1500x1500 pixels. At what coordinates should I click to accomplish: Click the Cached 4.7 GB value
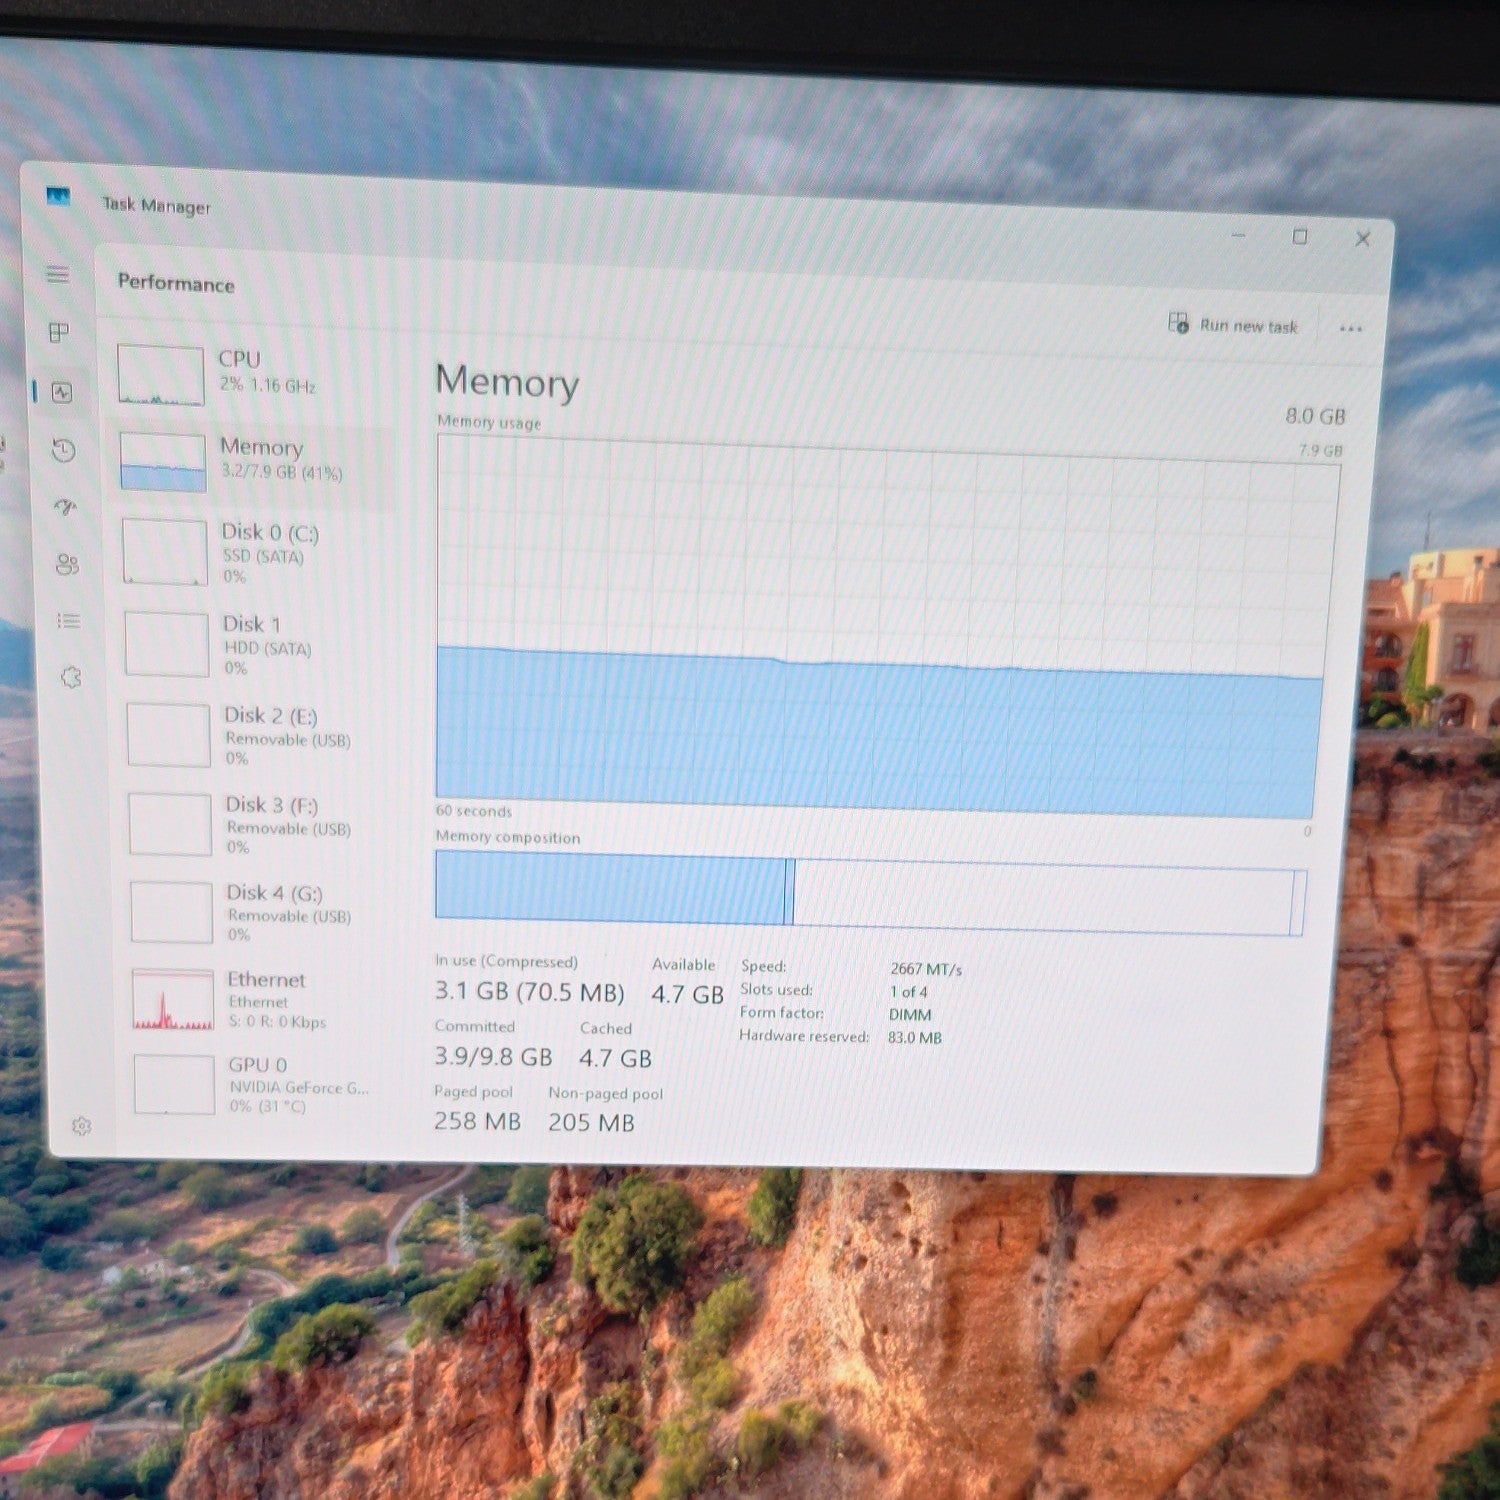tap(615, 1058)
